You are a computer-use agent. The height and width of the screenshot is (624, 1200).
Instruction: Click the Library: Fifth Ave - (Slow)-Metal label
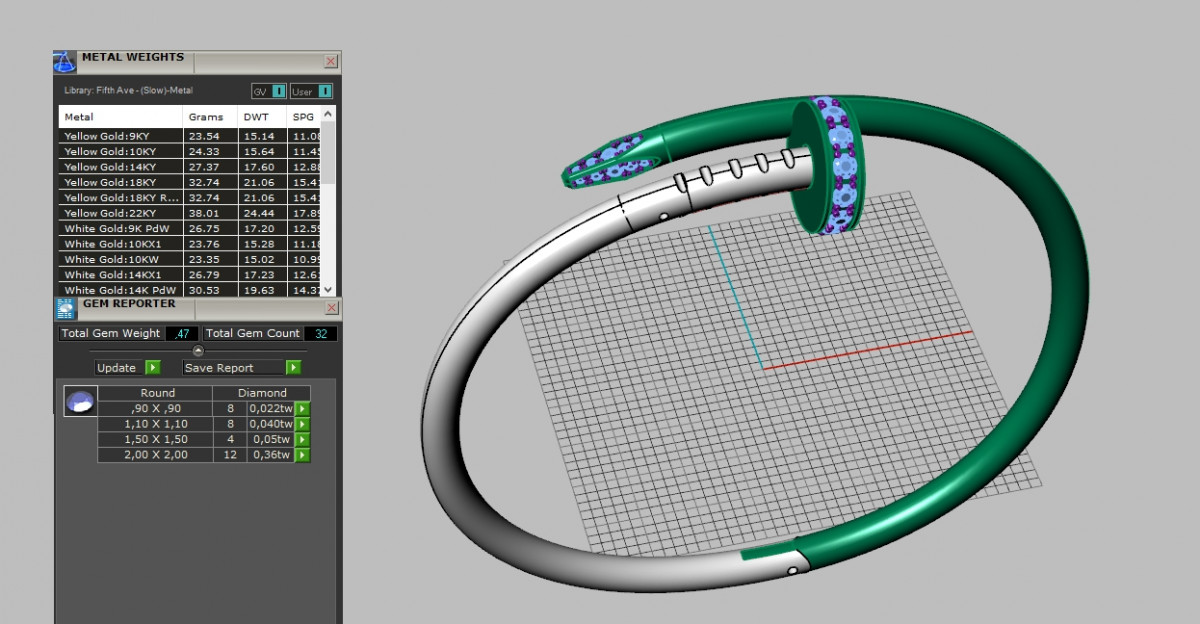click(x=128, y=91)
